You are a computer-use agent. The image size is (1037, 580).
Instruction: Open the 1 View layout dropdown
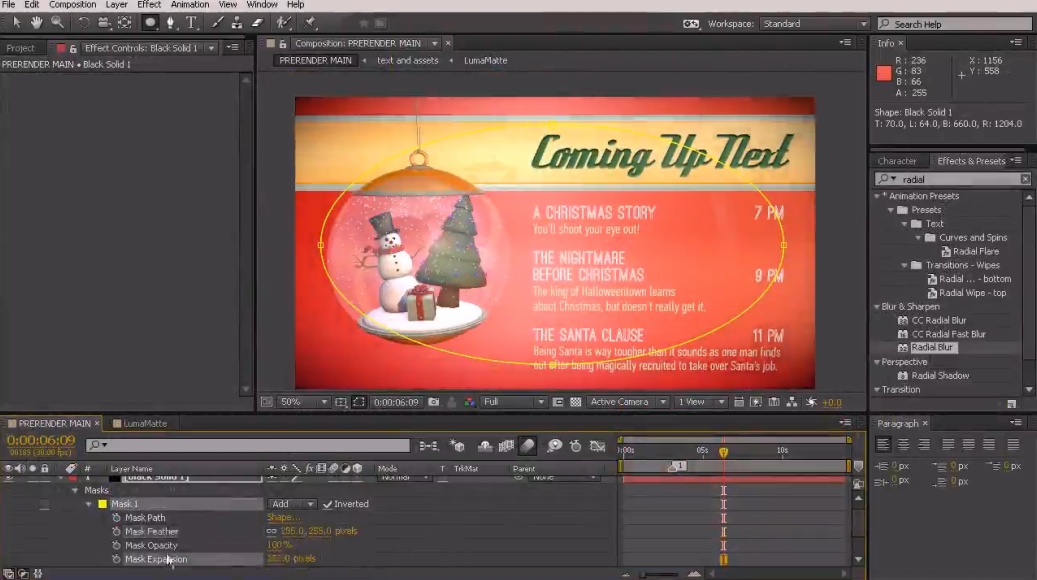tap(702, 402)
